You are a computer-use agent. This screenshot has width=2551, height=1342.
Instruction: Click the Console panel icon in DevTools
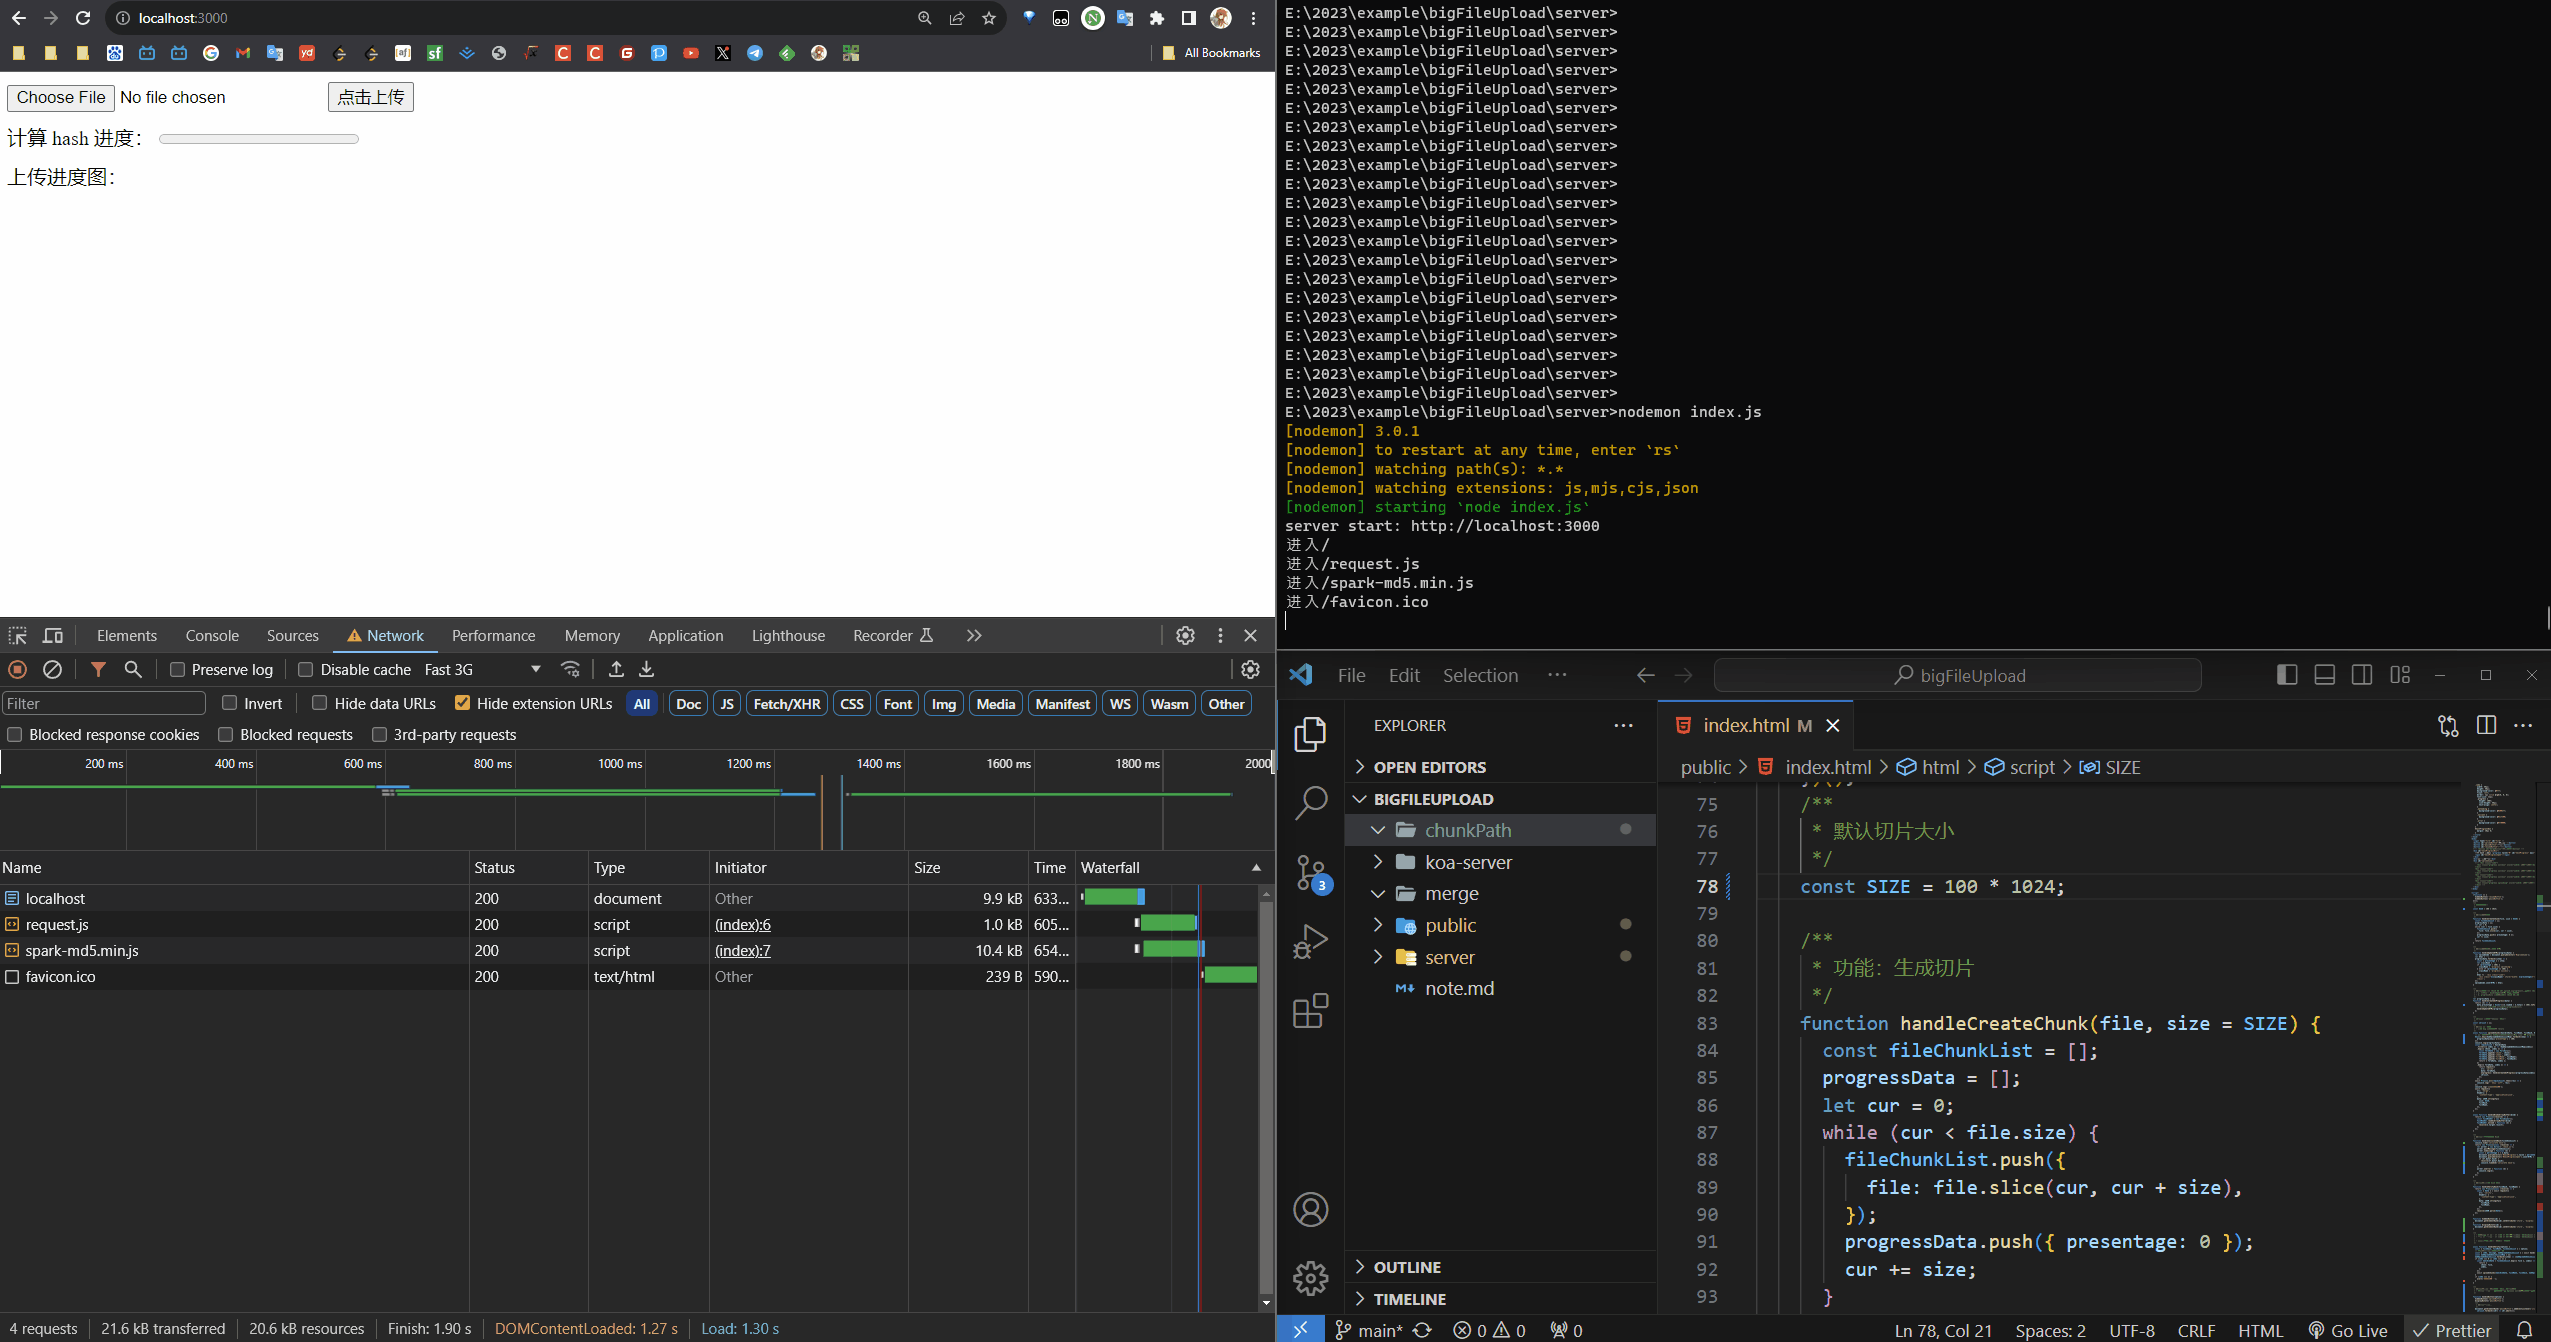(x=208, y=635)
